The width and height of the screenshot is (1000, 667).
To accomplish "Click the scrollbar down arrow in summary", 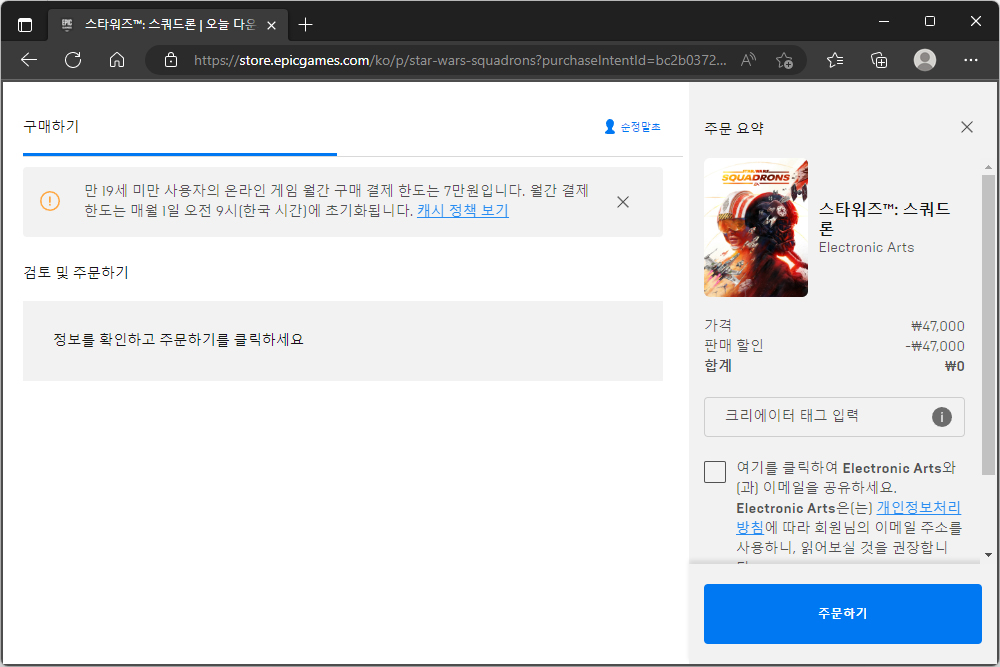I will [988, 555].
